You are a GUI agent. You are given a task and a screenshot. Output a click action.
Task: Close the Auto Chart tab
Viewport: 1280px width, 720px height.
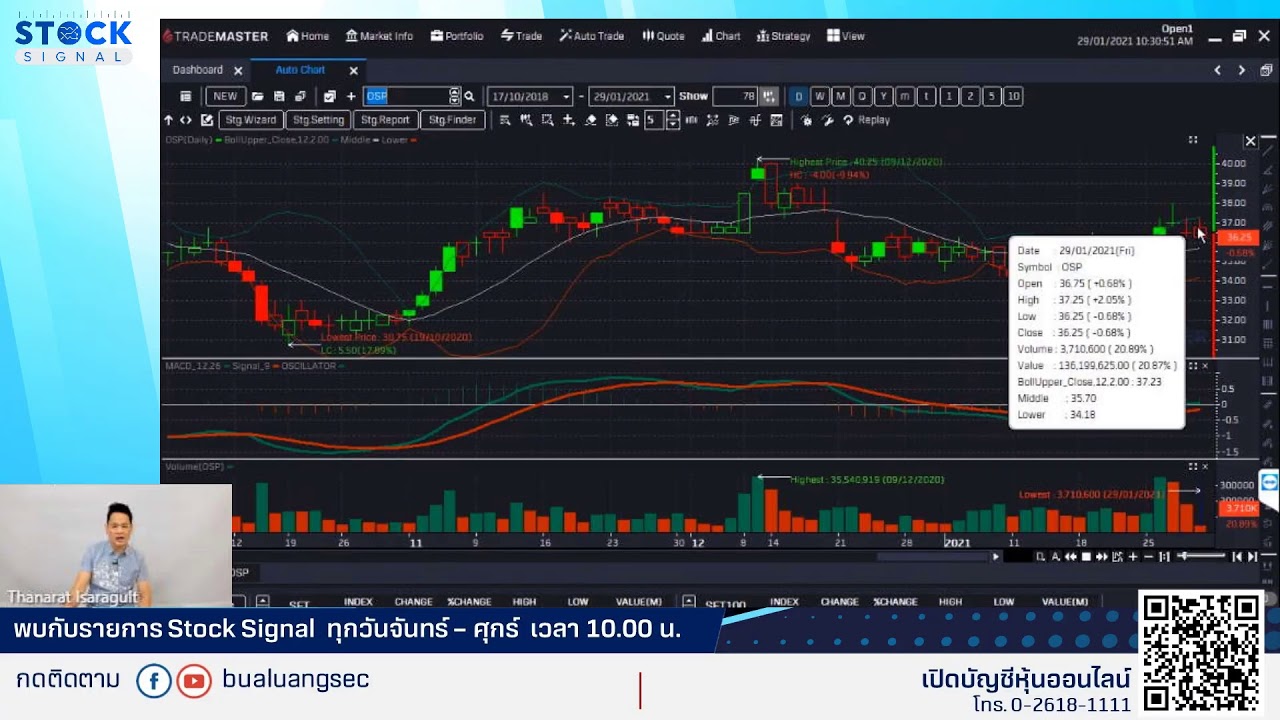coord(353,71)
